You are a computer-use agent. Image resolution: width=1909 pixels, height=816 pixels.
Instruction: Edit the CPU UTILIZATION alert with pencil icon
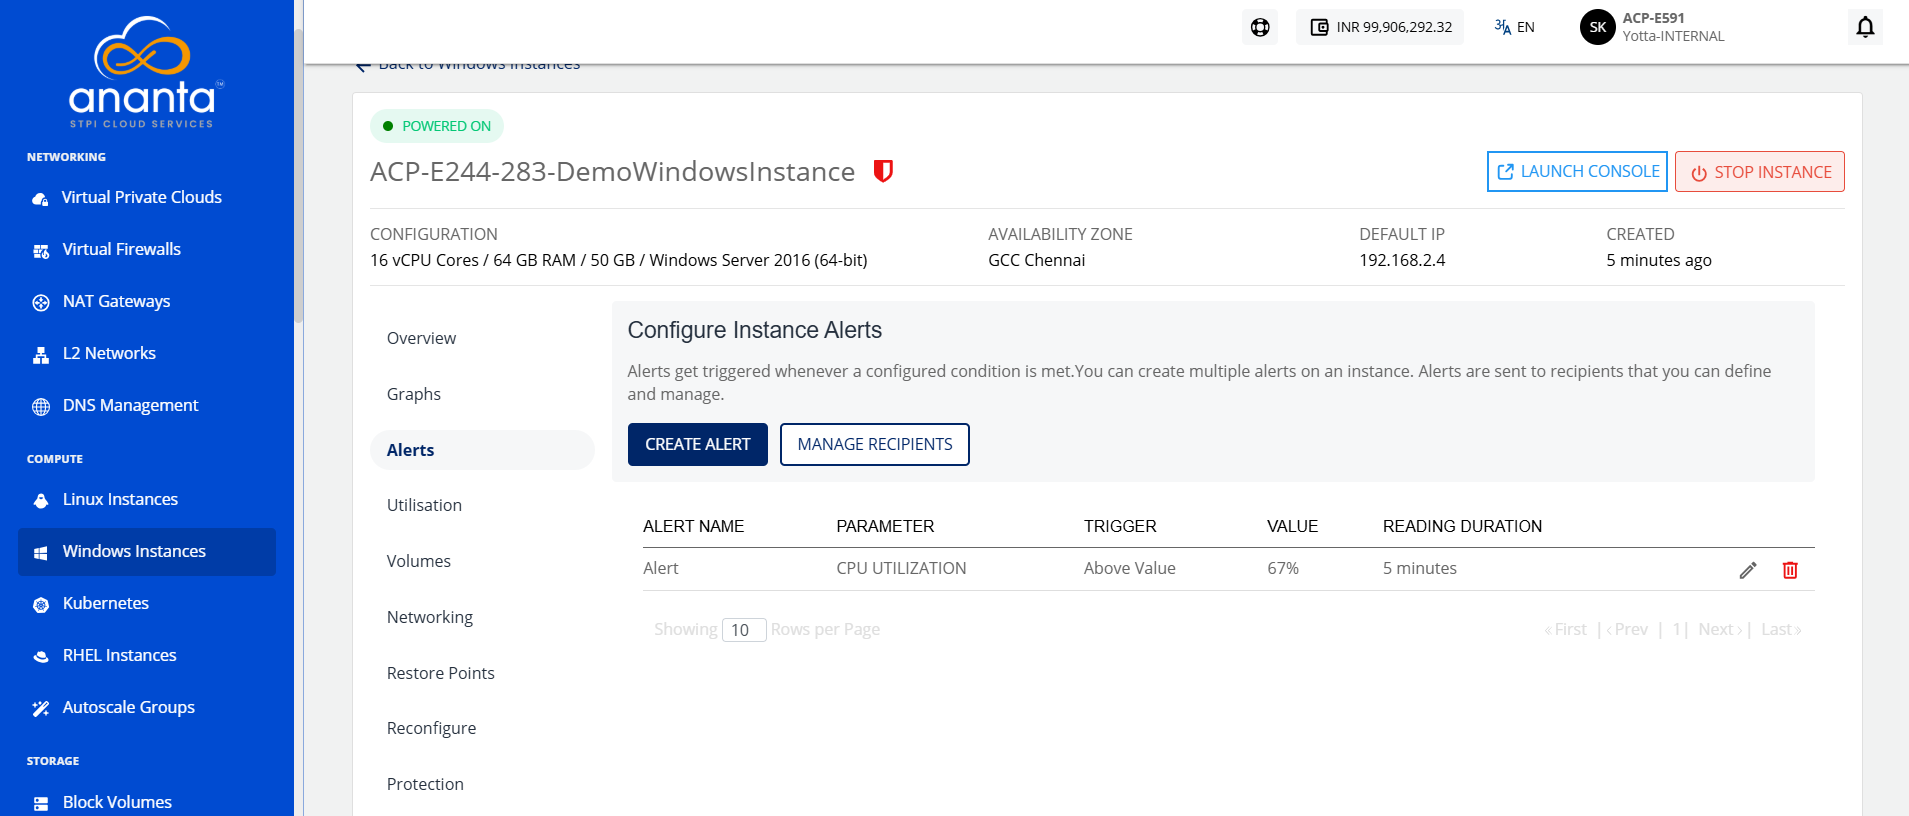[1748, 570]
